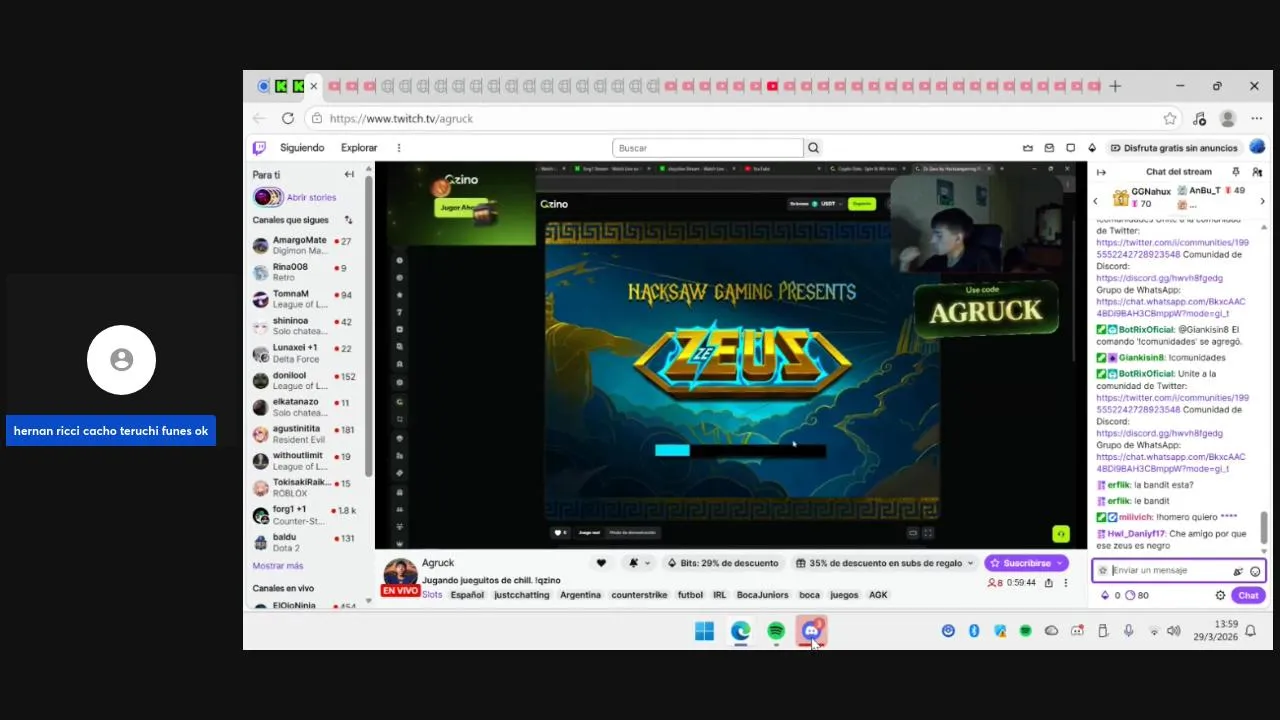Open the BocaJuniors tag
The height and width of the screenshot is (720, 1280).
(x=763, y=595)
